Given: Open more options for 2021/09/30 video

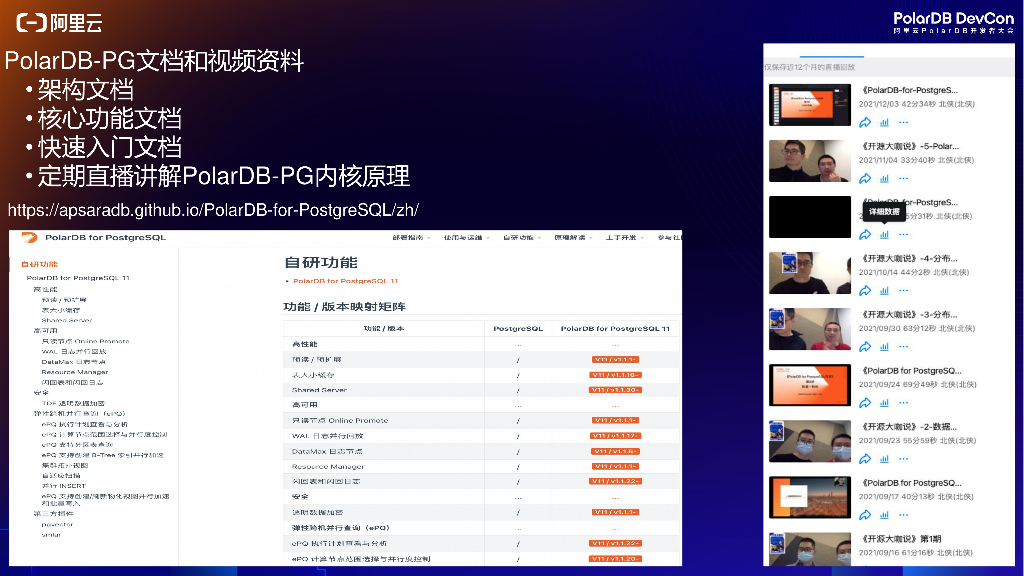Looking at the screenshot, I should pos(903,347).
